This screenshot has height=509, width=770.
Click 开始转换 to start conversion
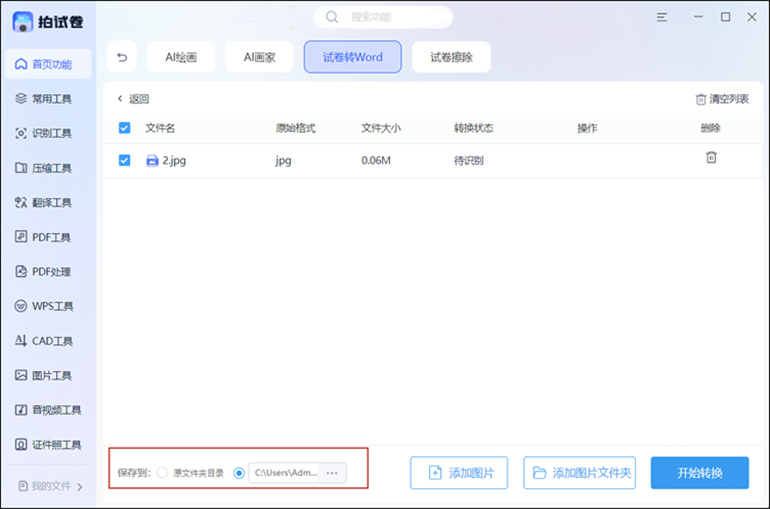(x=700, y=473)
